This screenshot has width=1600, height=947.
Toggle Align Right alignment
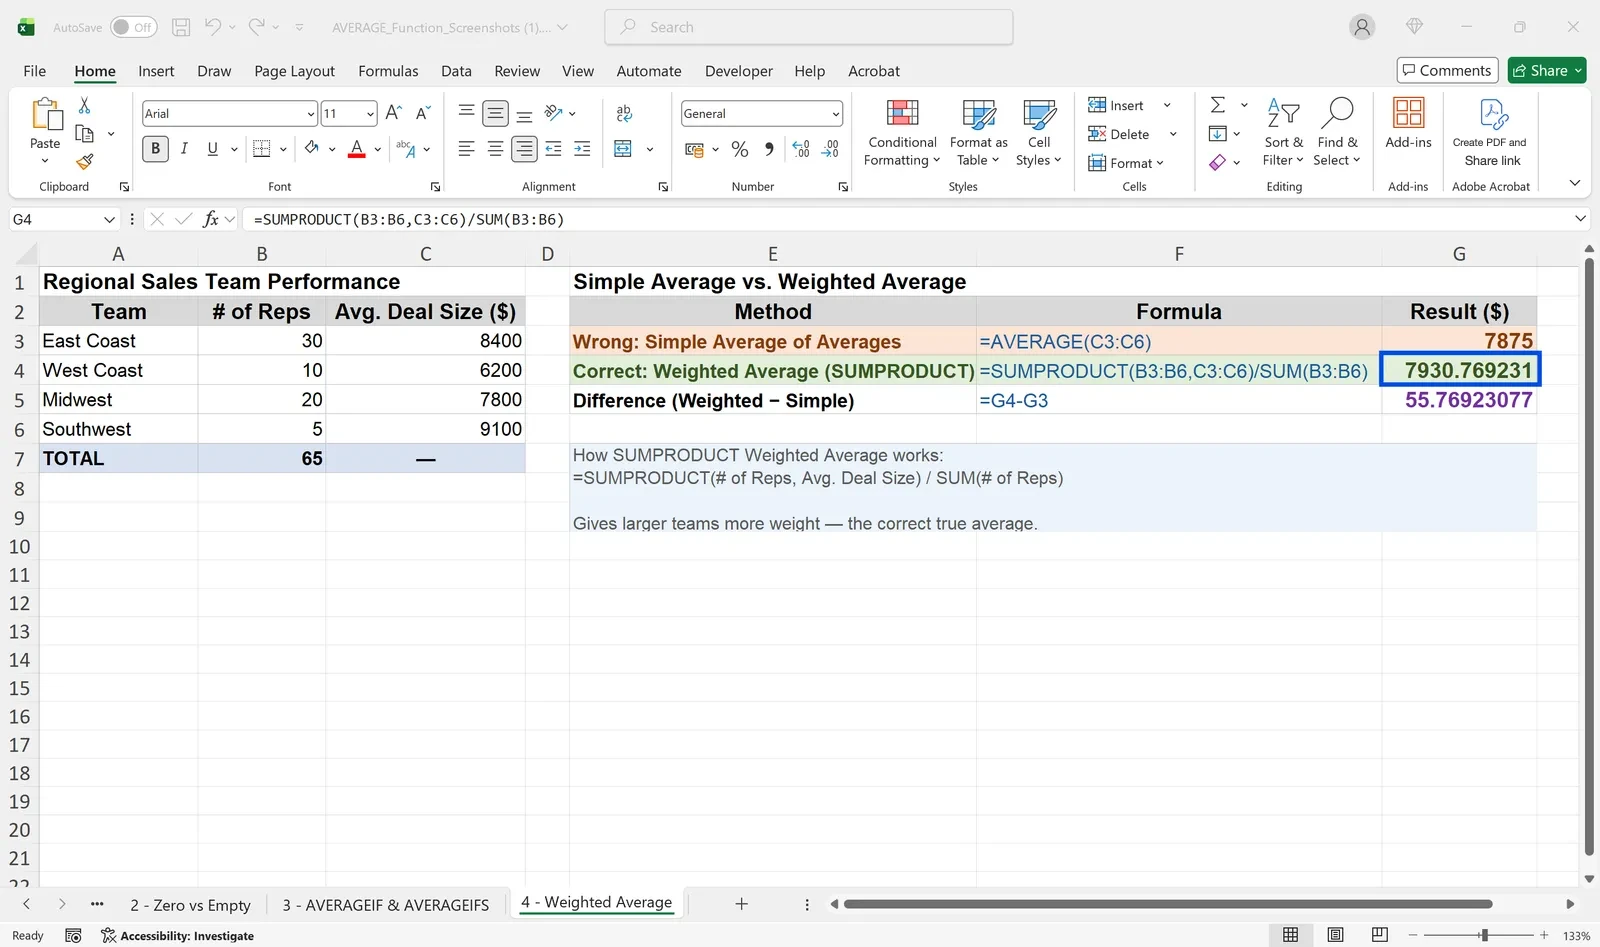[x=524, y=149]
